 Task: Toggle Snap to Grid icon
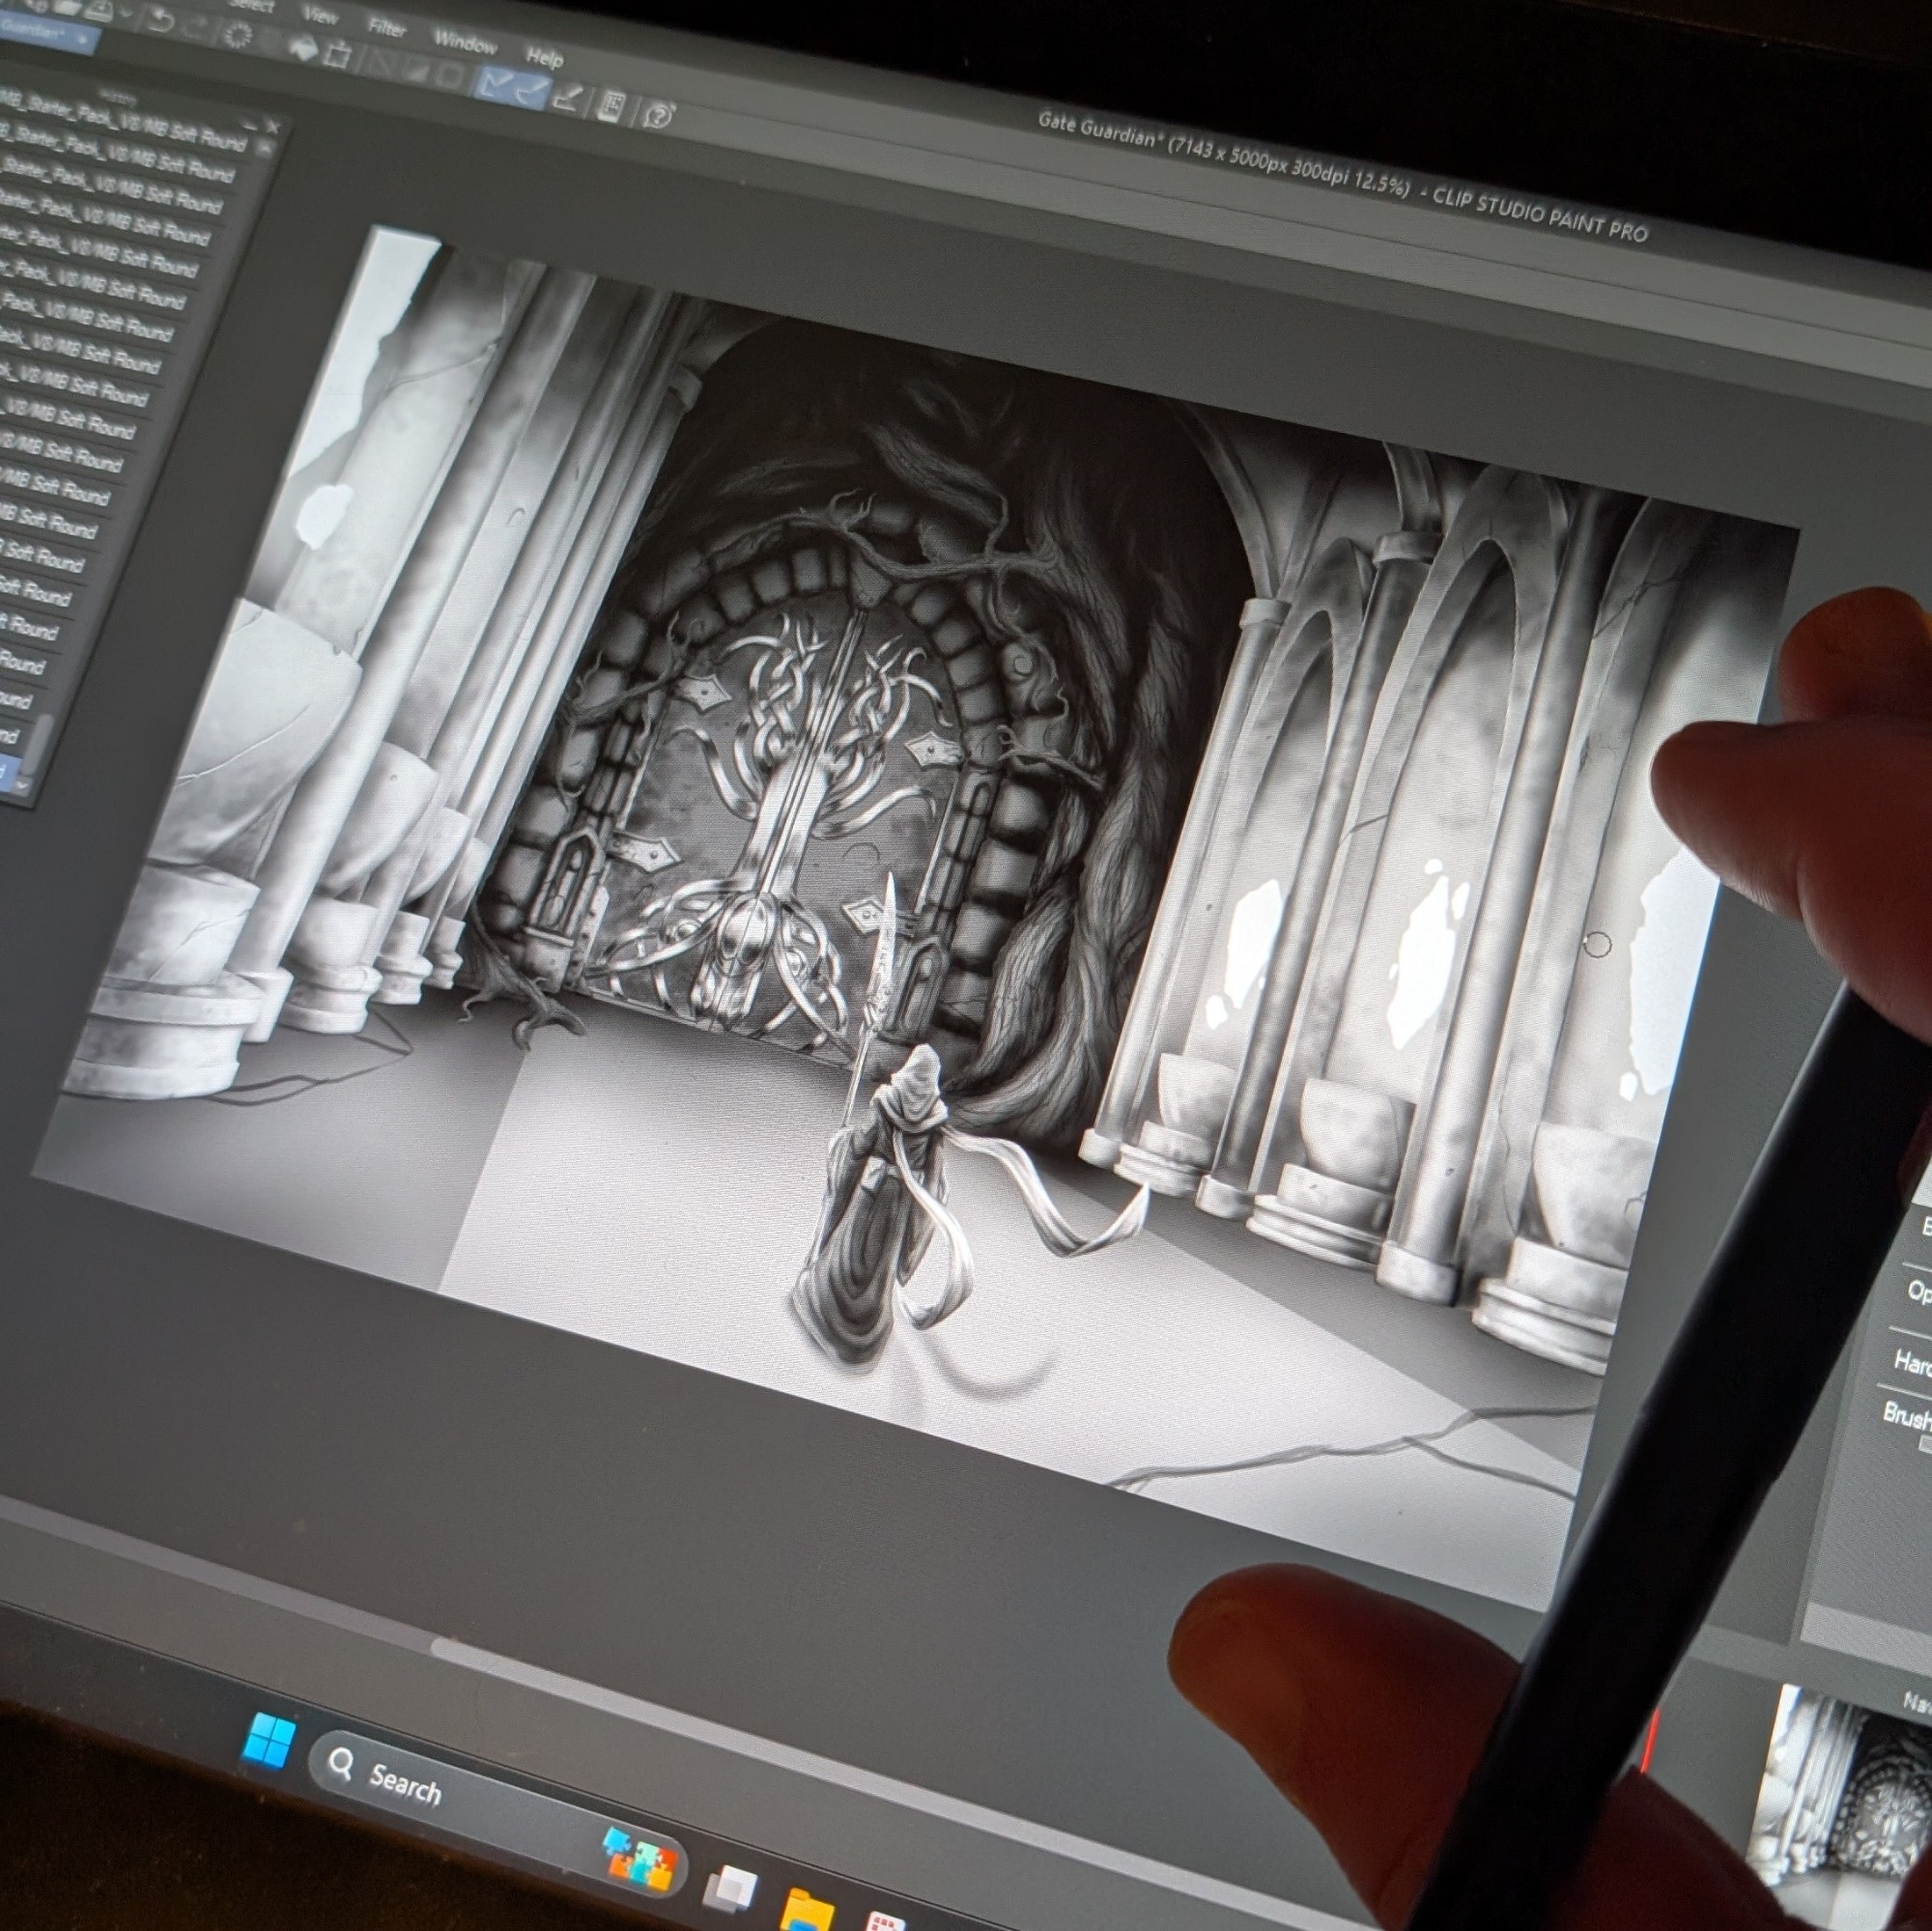(x=569, y=99)
